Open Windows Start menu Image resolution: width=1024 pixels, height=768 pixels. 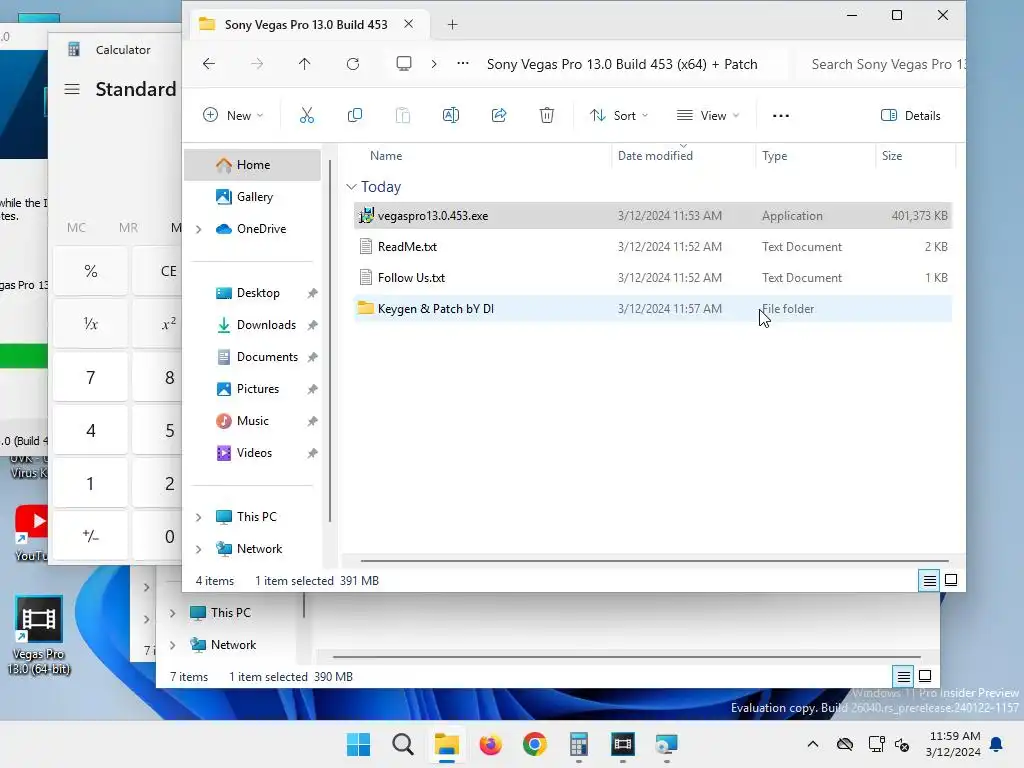pyautogui.click(x=359, y=744)
